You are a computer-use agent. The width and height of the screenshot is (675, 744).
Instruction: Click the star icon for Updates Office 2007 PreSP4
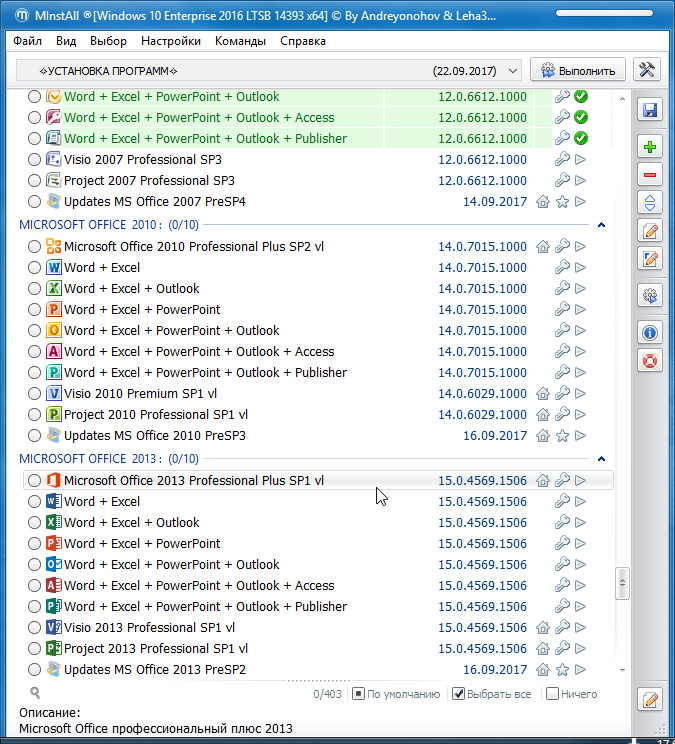(x=562, y=202)
